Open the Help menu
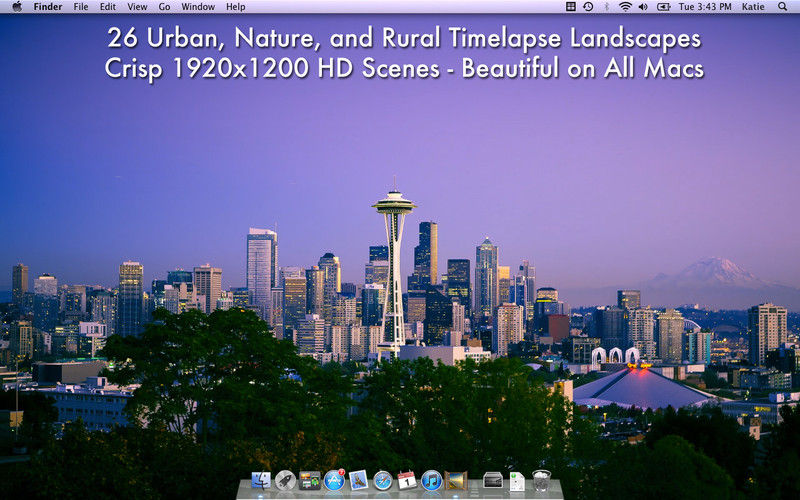 (x=236, y=7)
